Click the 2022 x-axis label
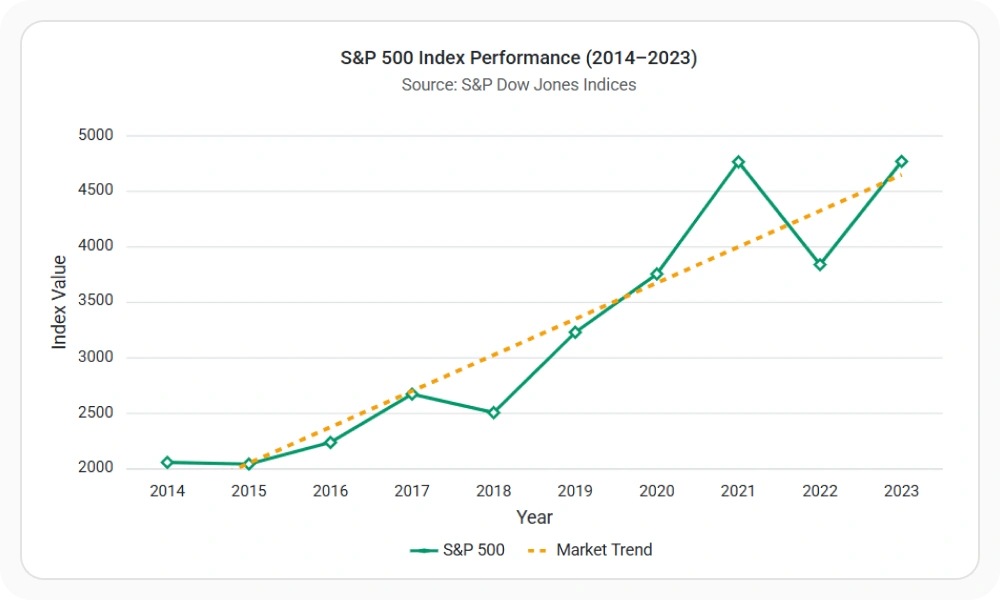Image resolution: width=1000 pixels, height=600 pixels. click(820, 491)
